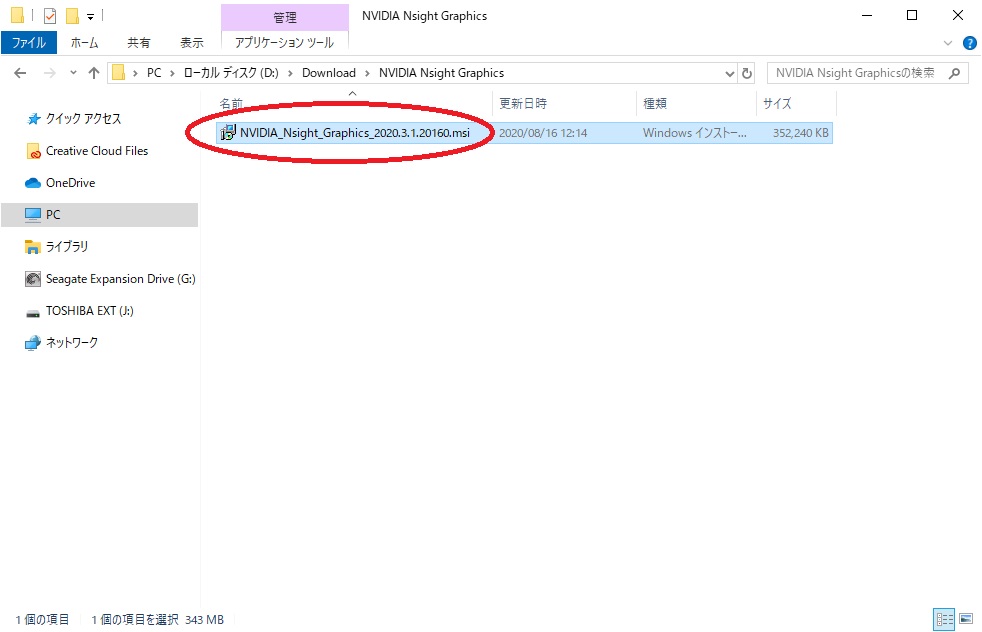Click the folder icon in title bar
This screenshot has height=632, width=982.
[18, 15]
